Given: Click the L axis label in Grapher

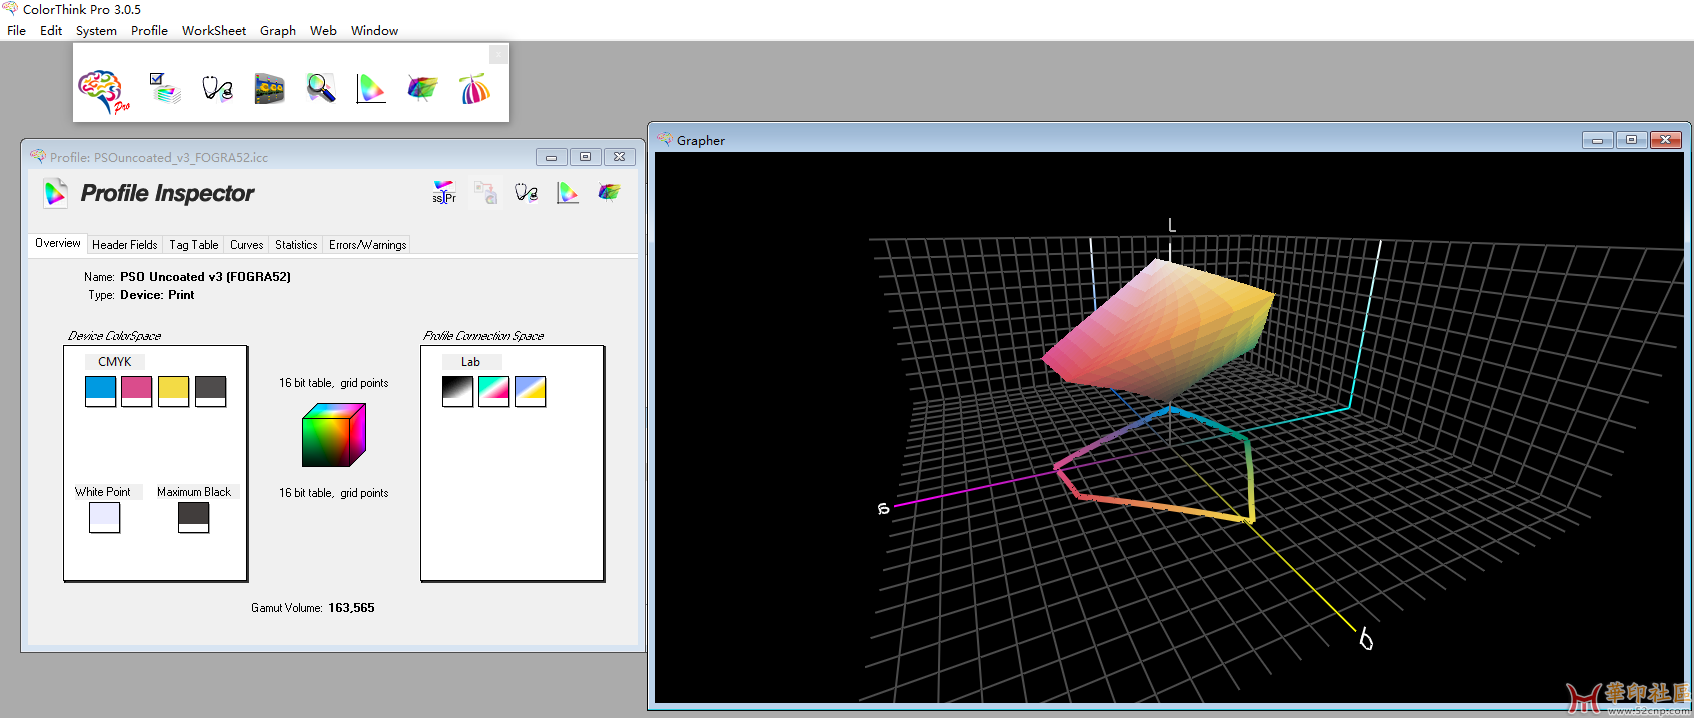Looking at the screenshot, I should 1172,225.
